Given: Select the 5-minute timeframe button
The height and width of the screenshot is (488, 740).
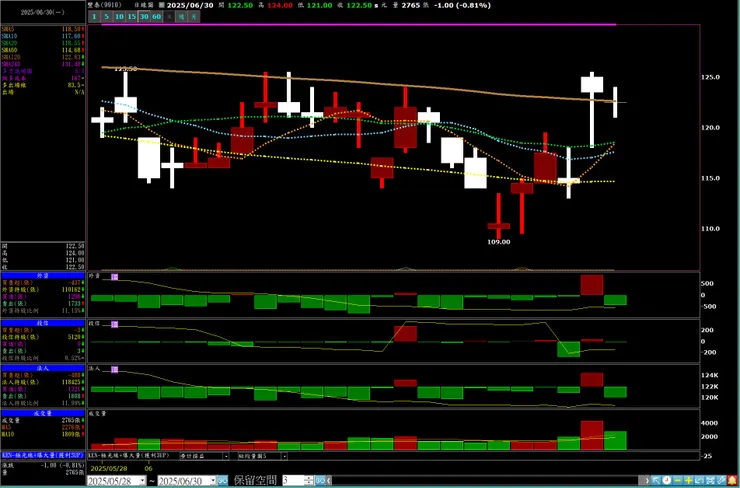Looking at the screenshot, I should [x=107, y=17].
